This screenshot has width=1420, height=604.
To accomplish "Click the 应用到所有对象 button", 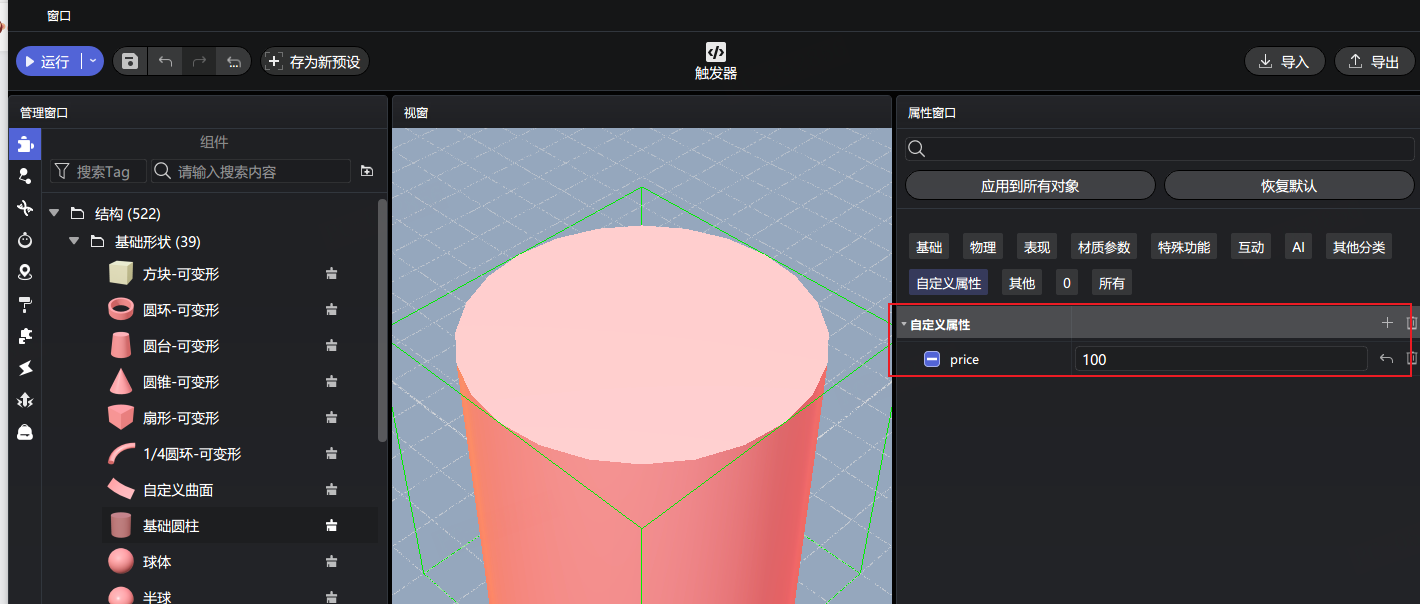I will point(1030,186).
